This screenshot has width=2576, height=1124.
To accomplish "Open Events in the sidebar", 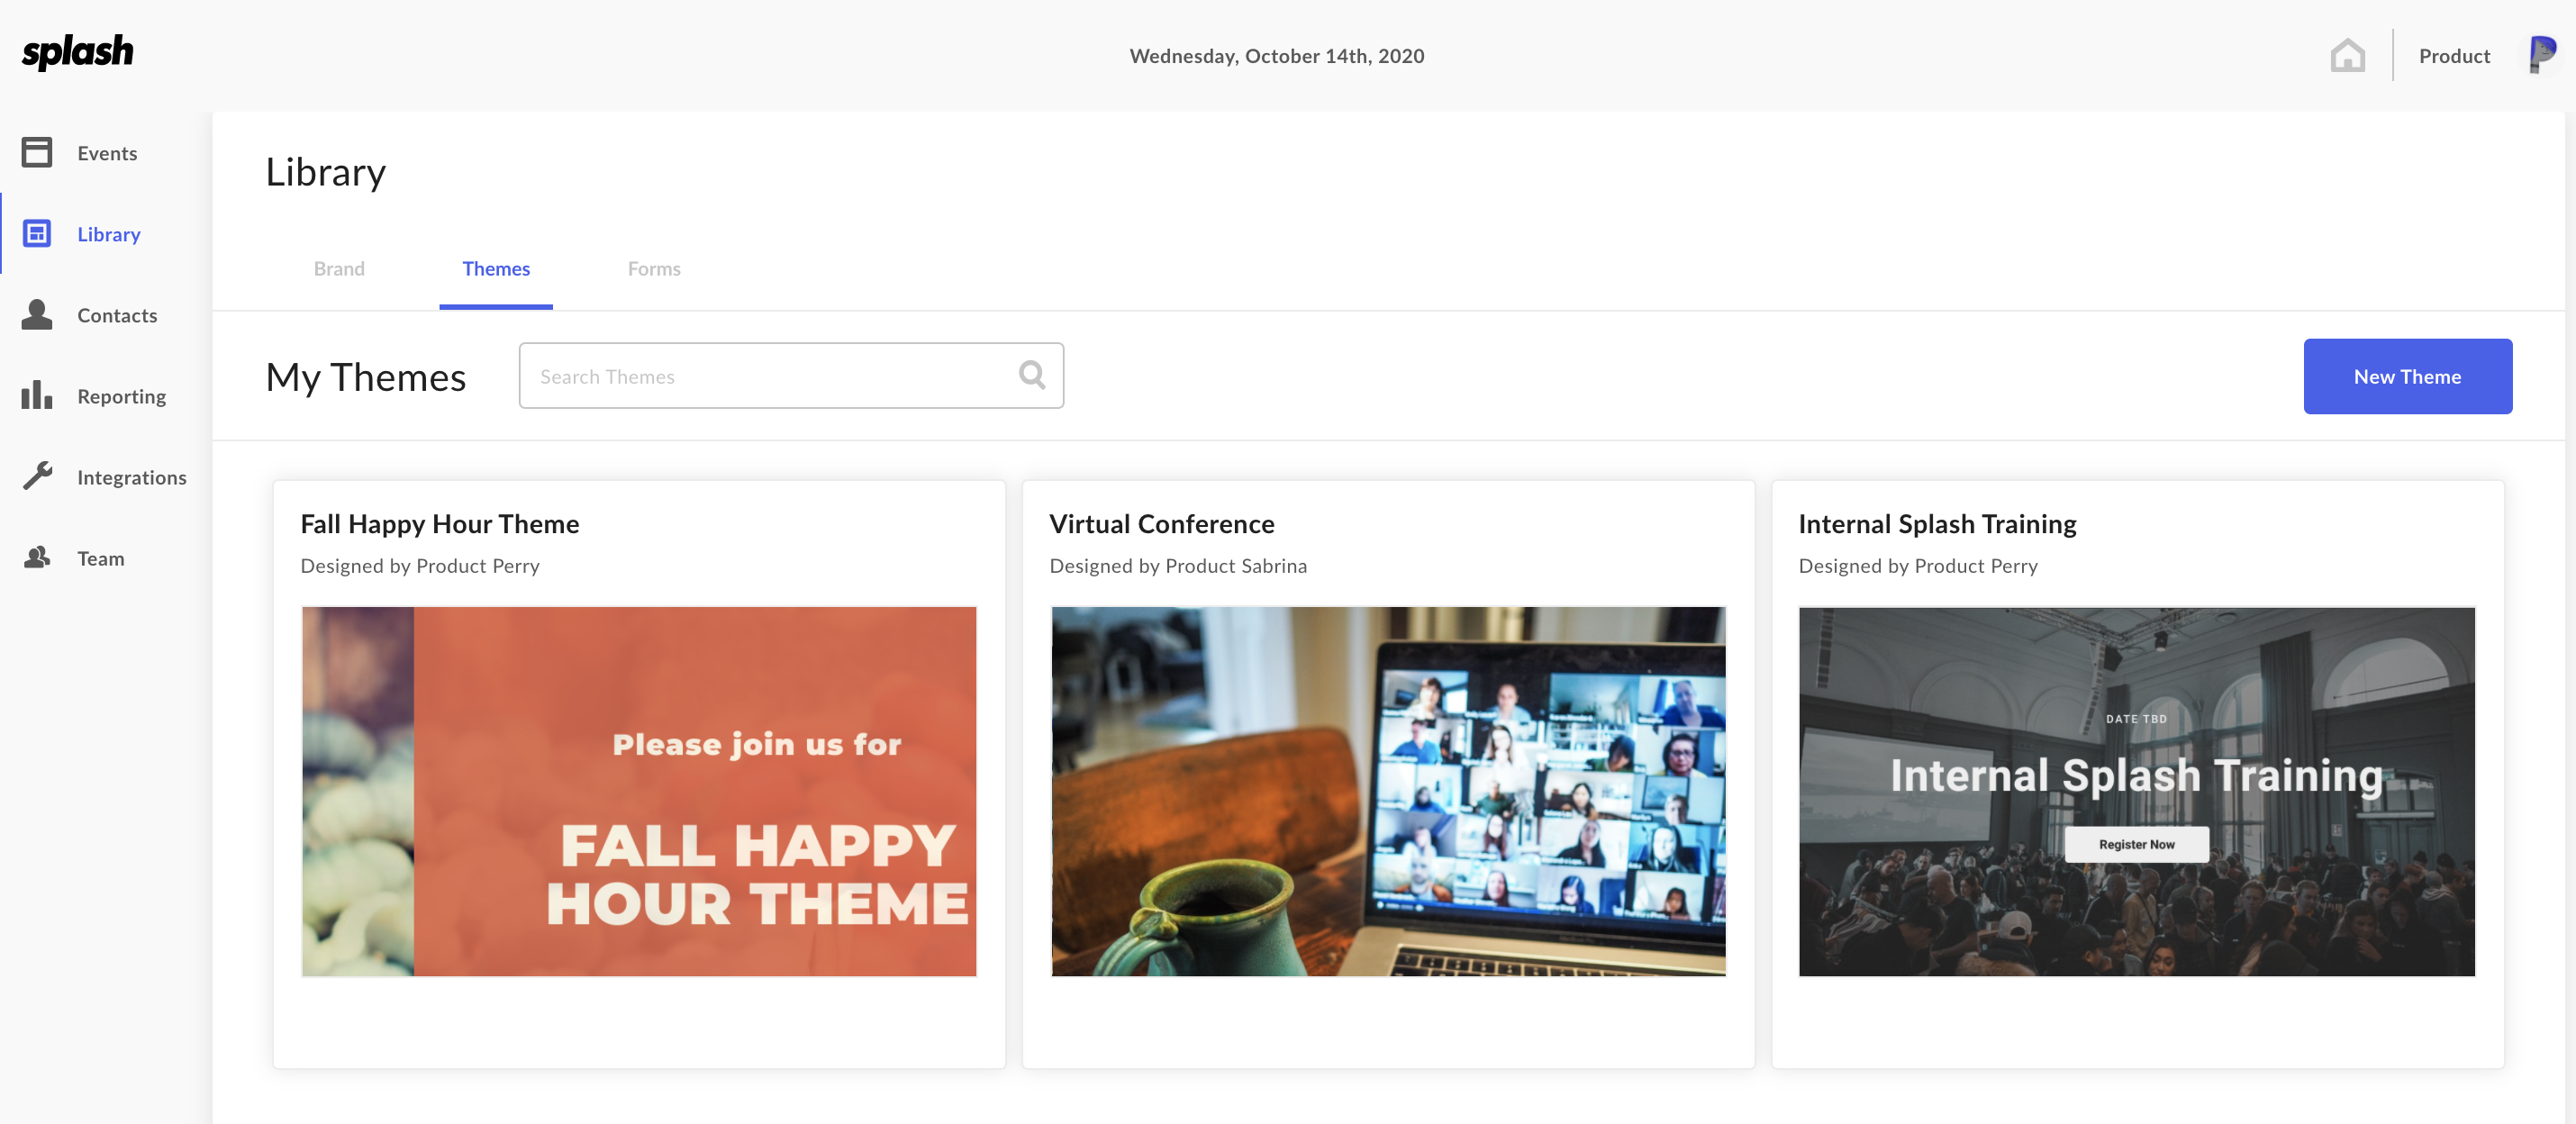I will click(106, 153).
